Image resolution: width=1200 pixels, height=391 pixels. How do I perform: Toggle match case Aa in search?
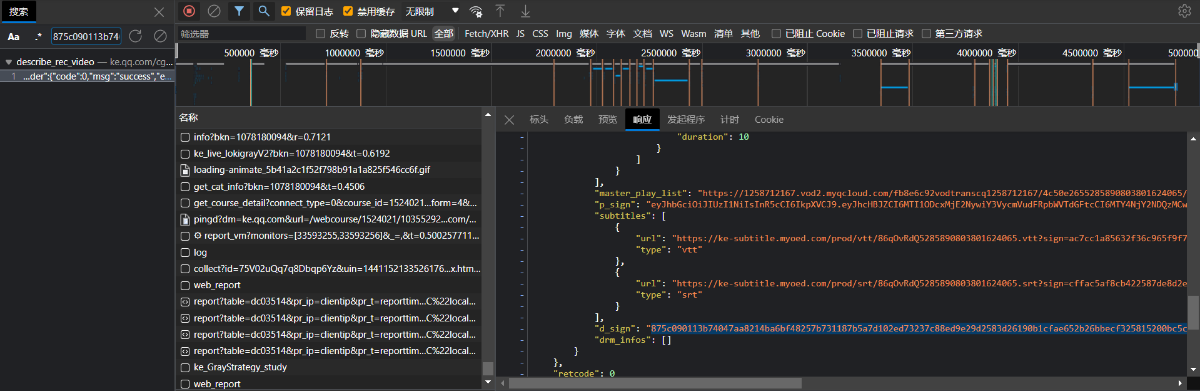[14, 36]
